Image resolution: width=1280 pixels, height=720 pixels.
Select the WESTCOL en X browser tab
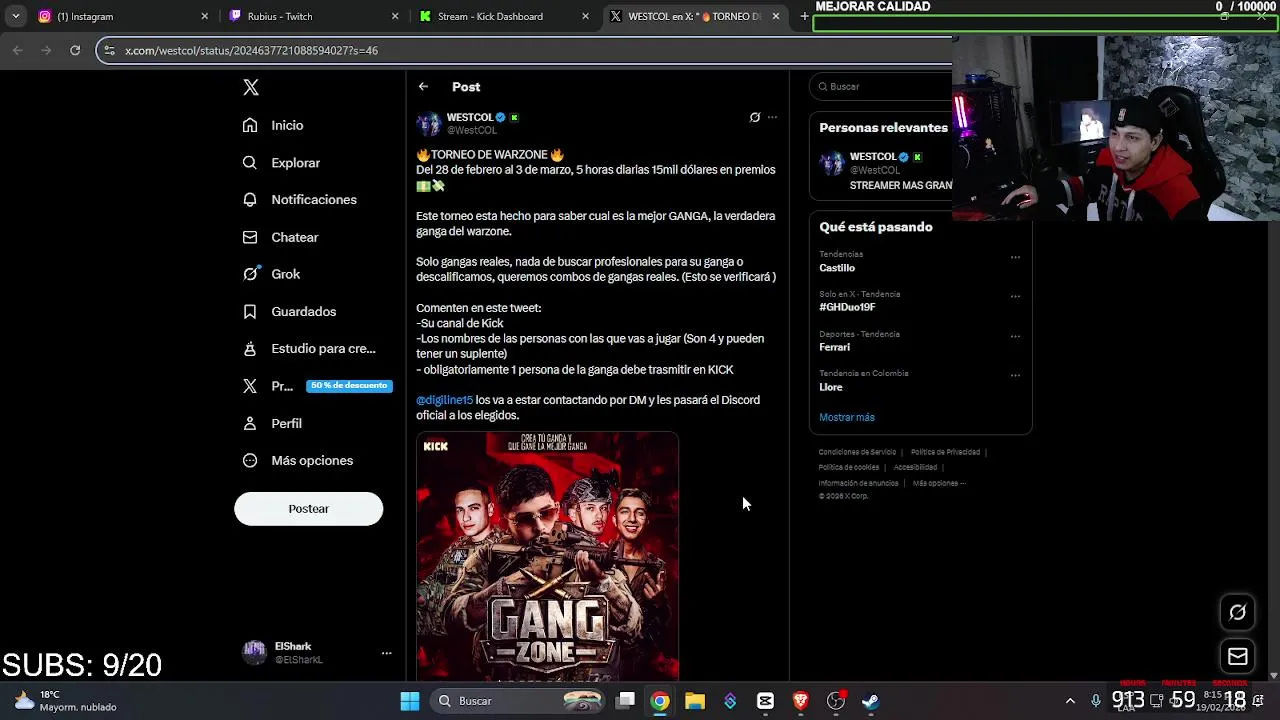(693, 16)
